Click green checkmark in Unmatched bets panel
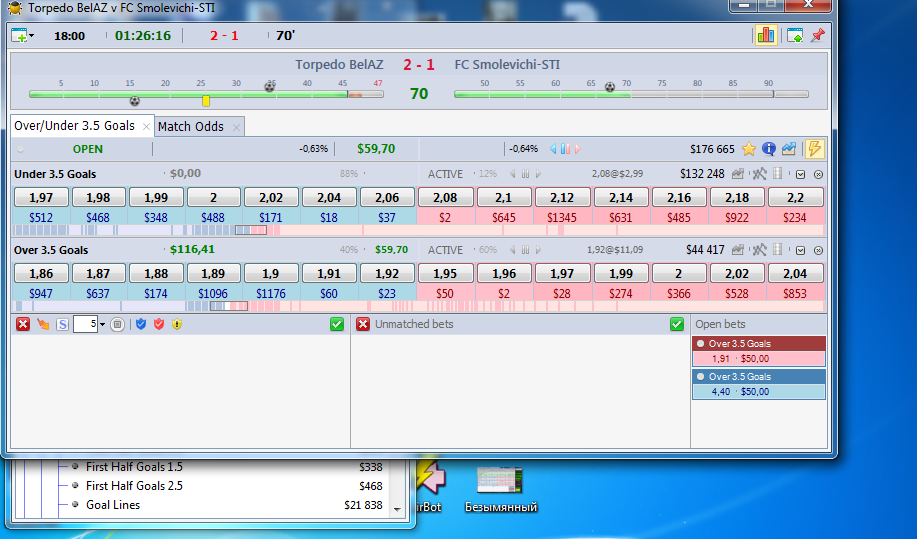 coord(677,324)
